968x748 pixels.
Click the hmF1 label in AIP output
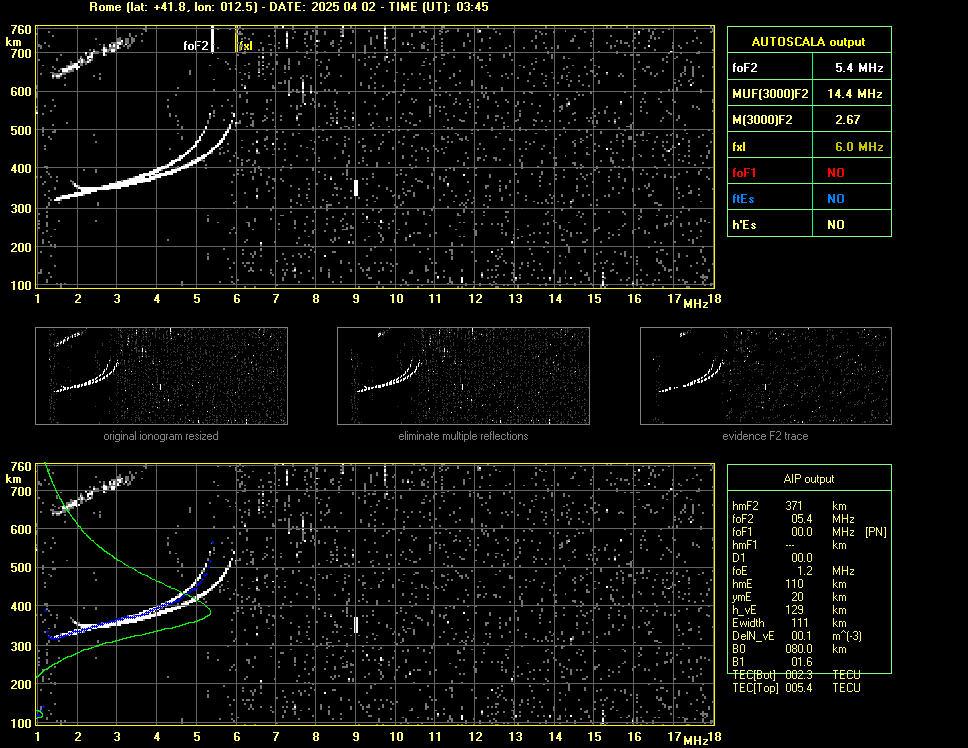tap(745, 545)
